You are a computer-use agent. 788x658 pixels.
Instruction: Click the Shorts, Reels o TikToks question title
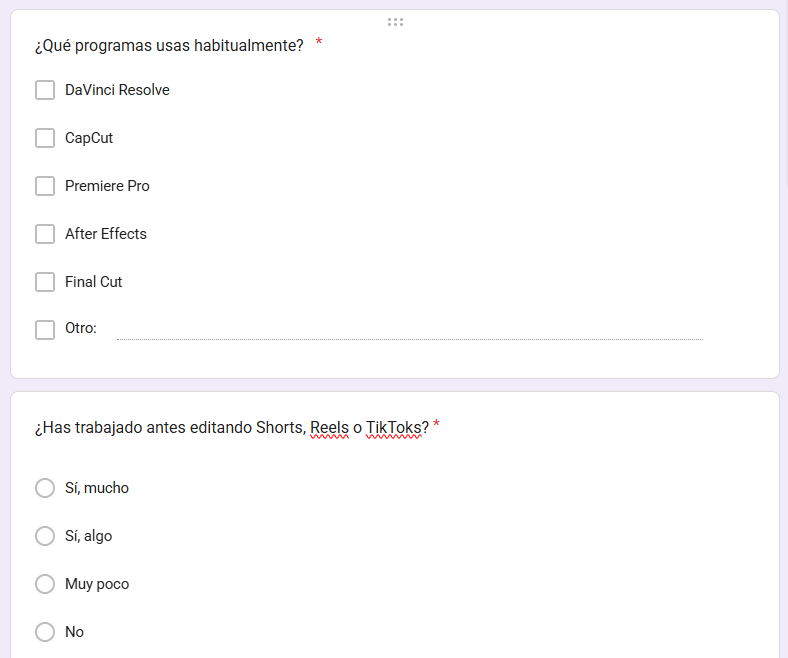pyautogui.click(x=232, y=428)
